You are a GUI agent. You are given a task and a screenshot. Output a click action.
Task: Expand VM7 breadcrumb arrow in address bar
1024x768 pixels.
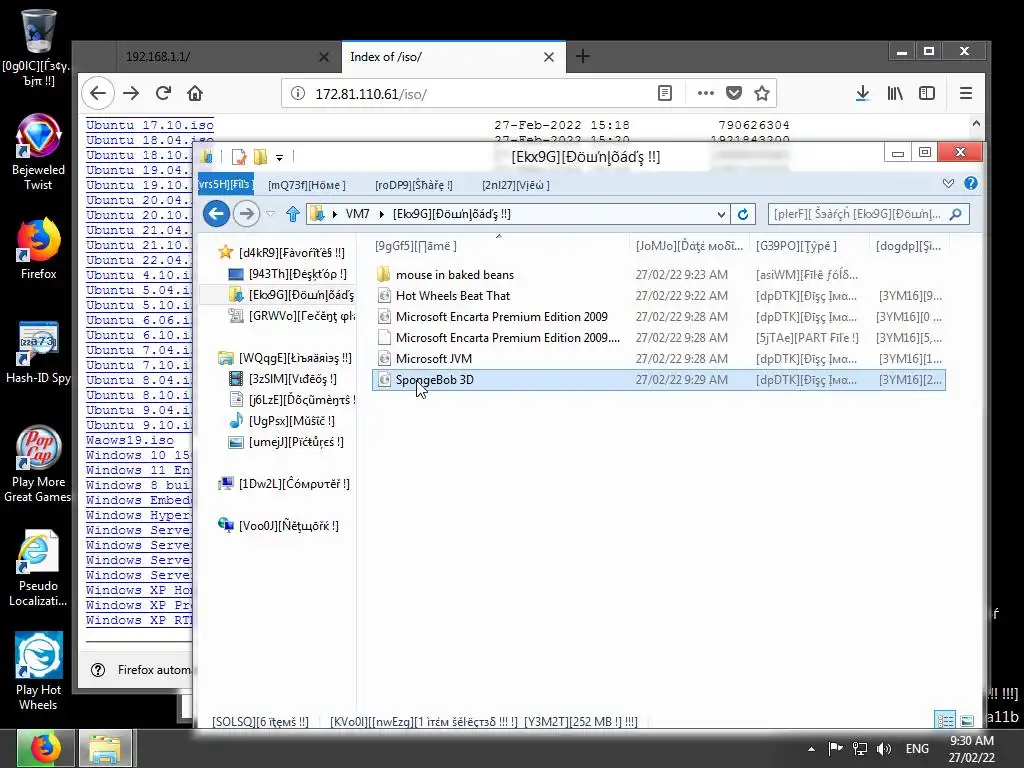pos(381,214)
